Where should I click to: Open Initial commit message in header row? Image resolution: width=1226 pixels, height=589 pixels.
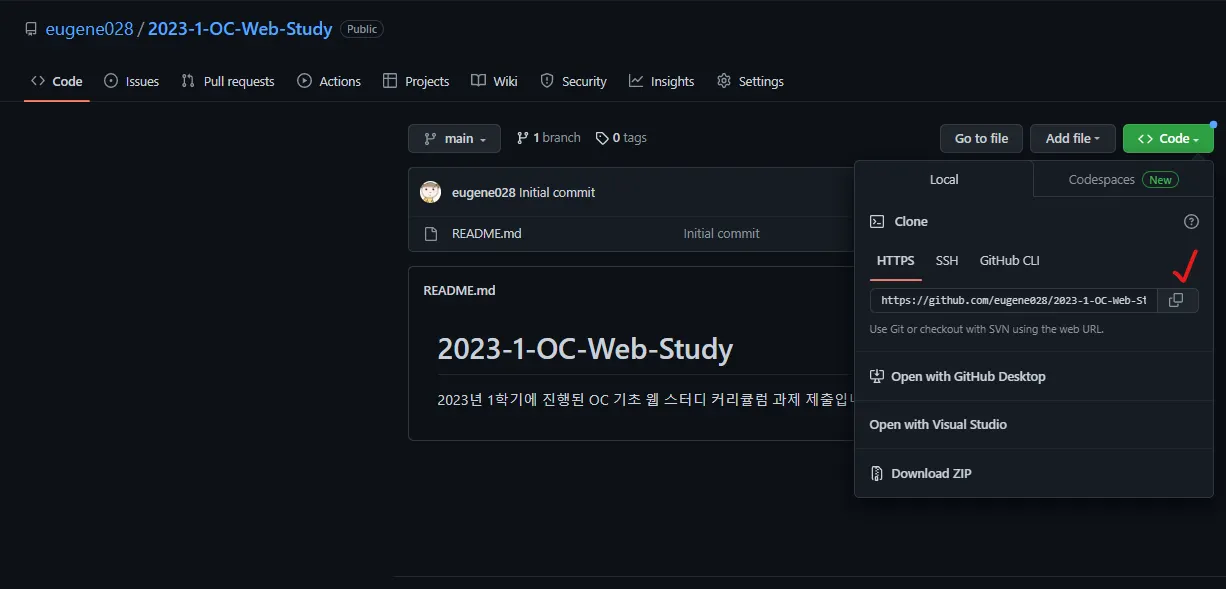(x=557, y=192)
